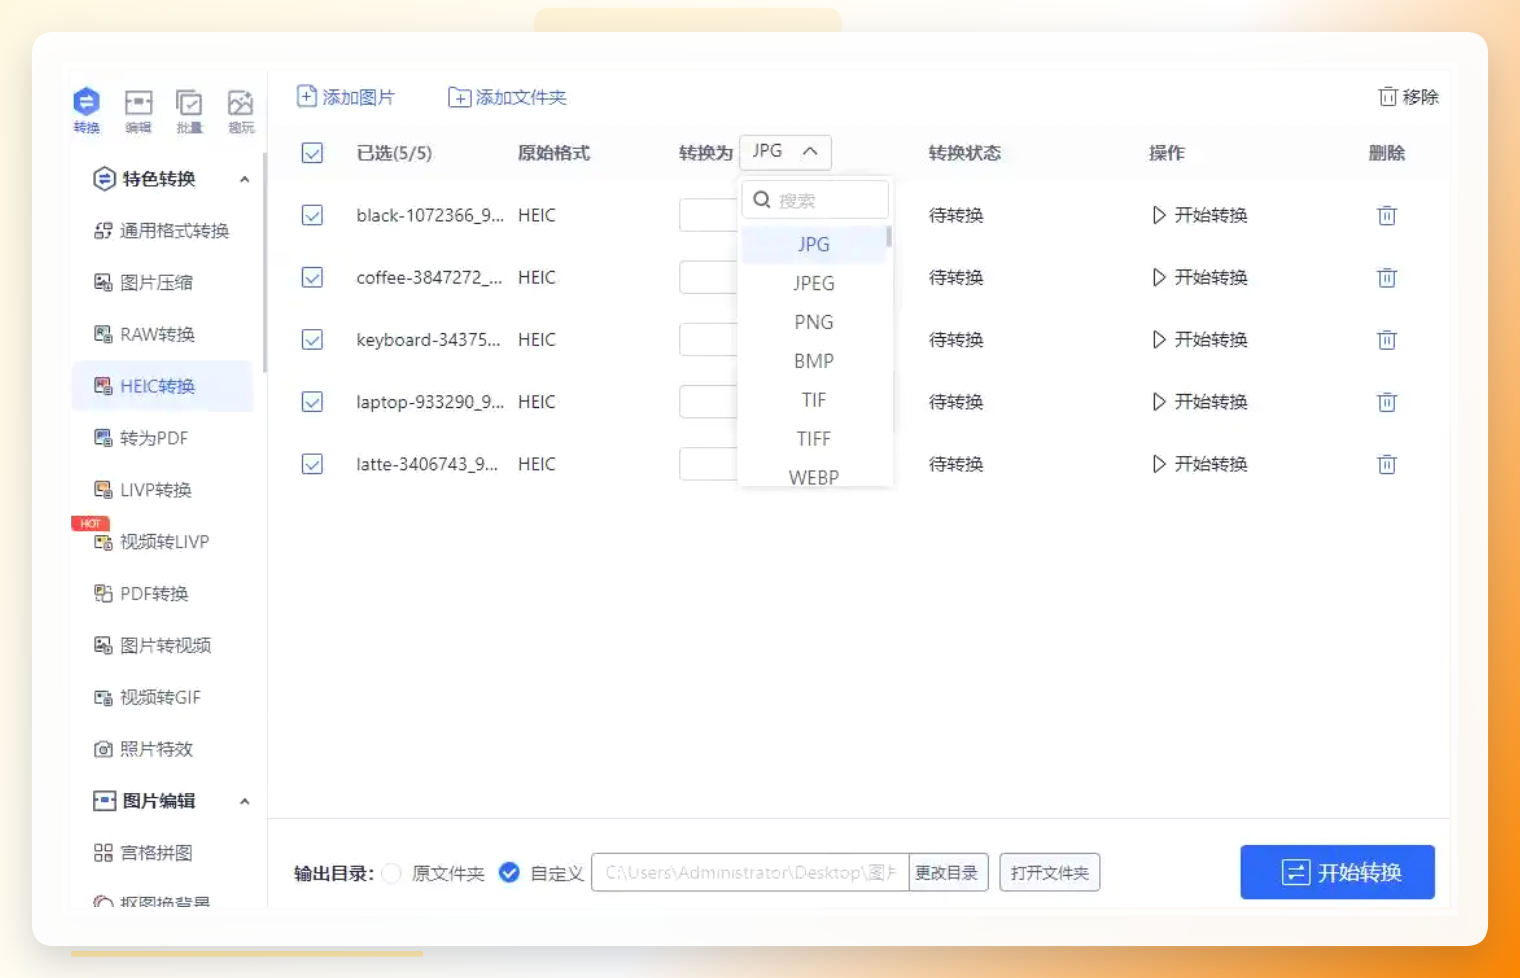Click the 添加图片 icon
Image resolution: width=1520 pixels, height=978 pixels.
click(x=307, y=96)
